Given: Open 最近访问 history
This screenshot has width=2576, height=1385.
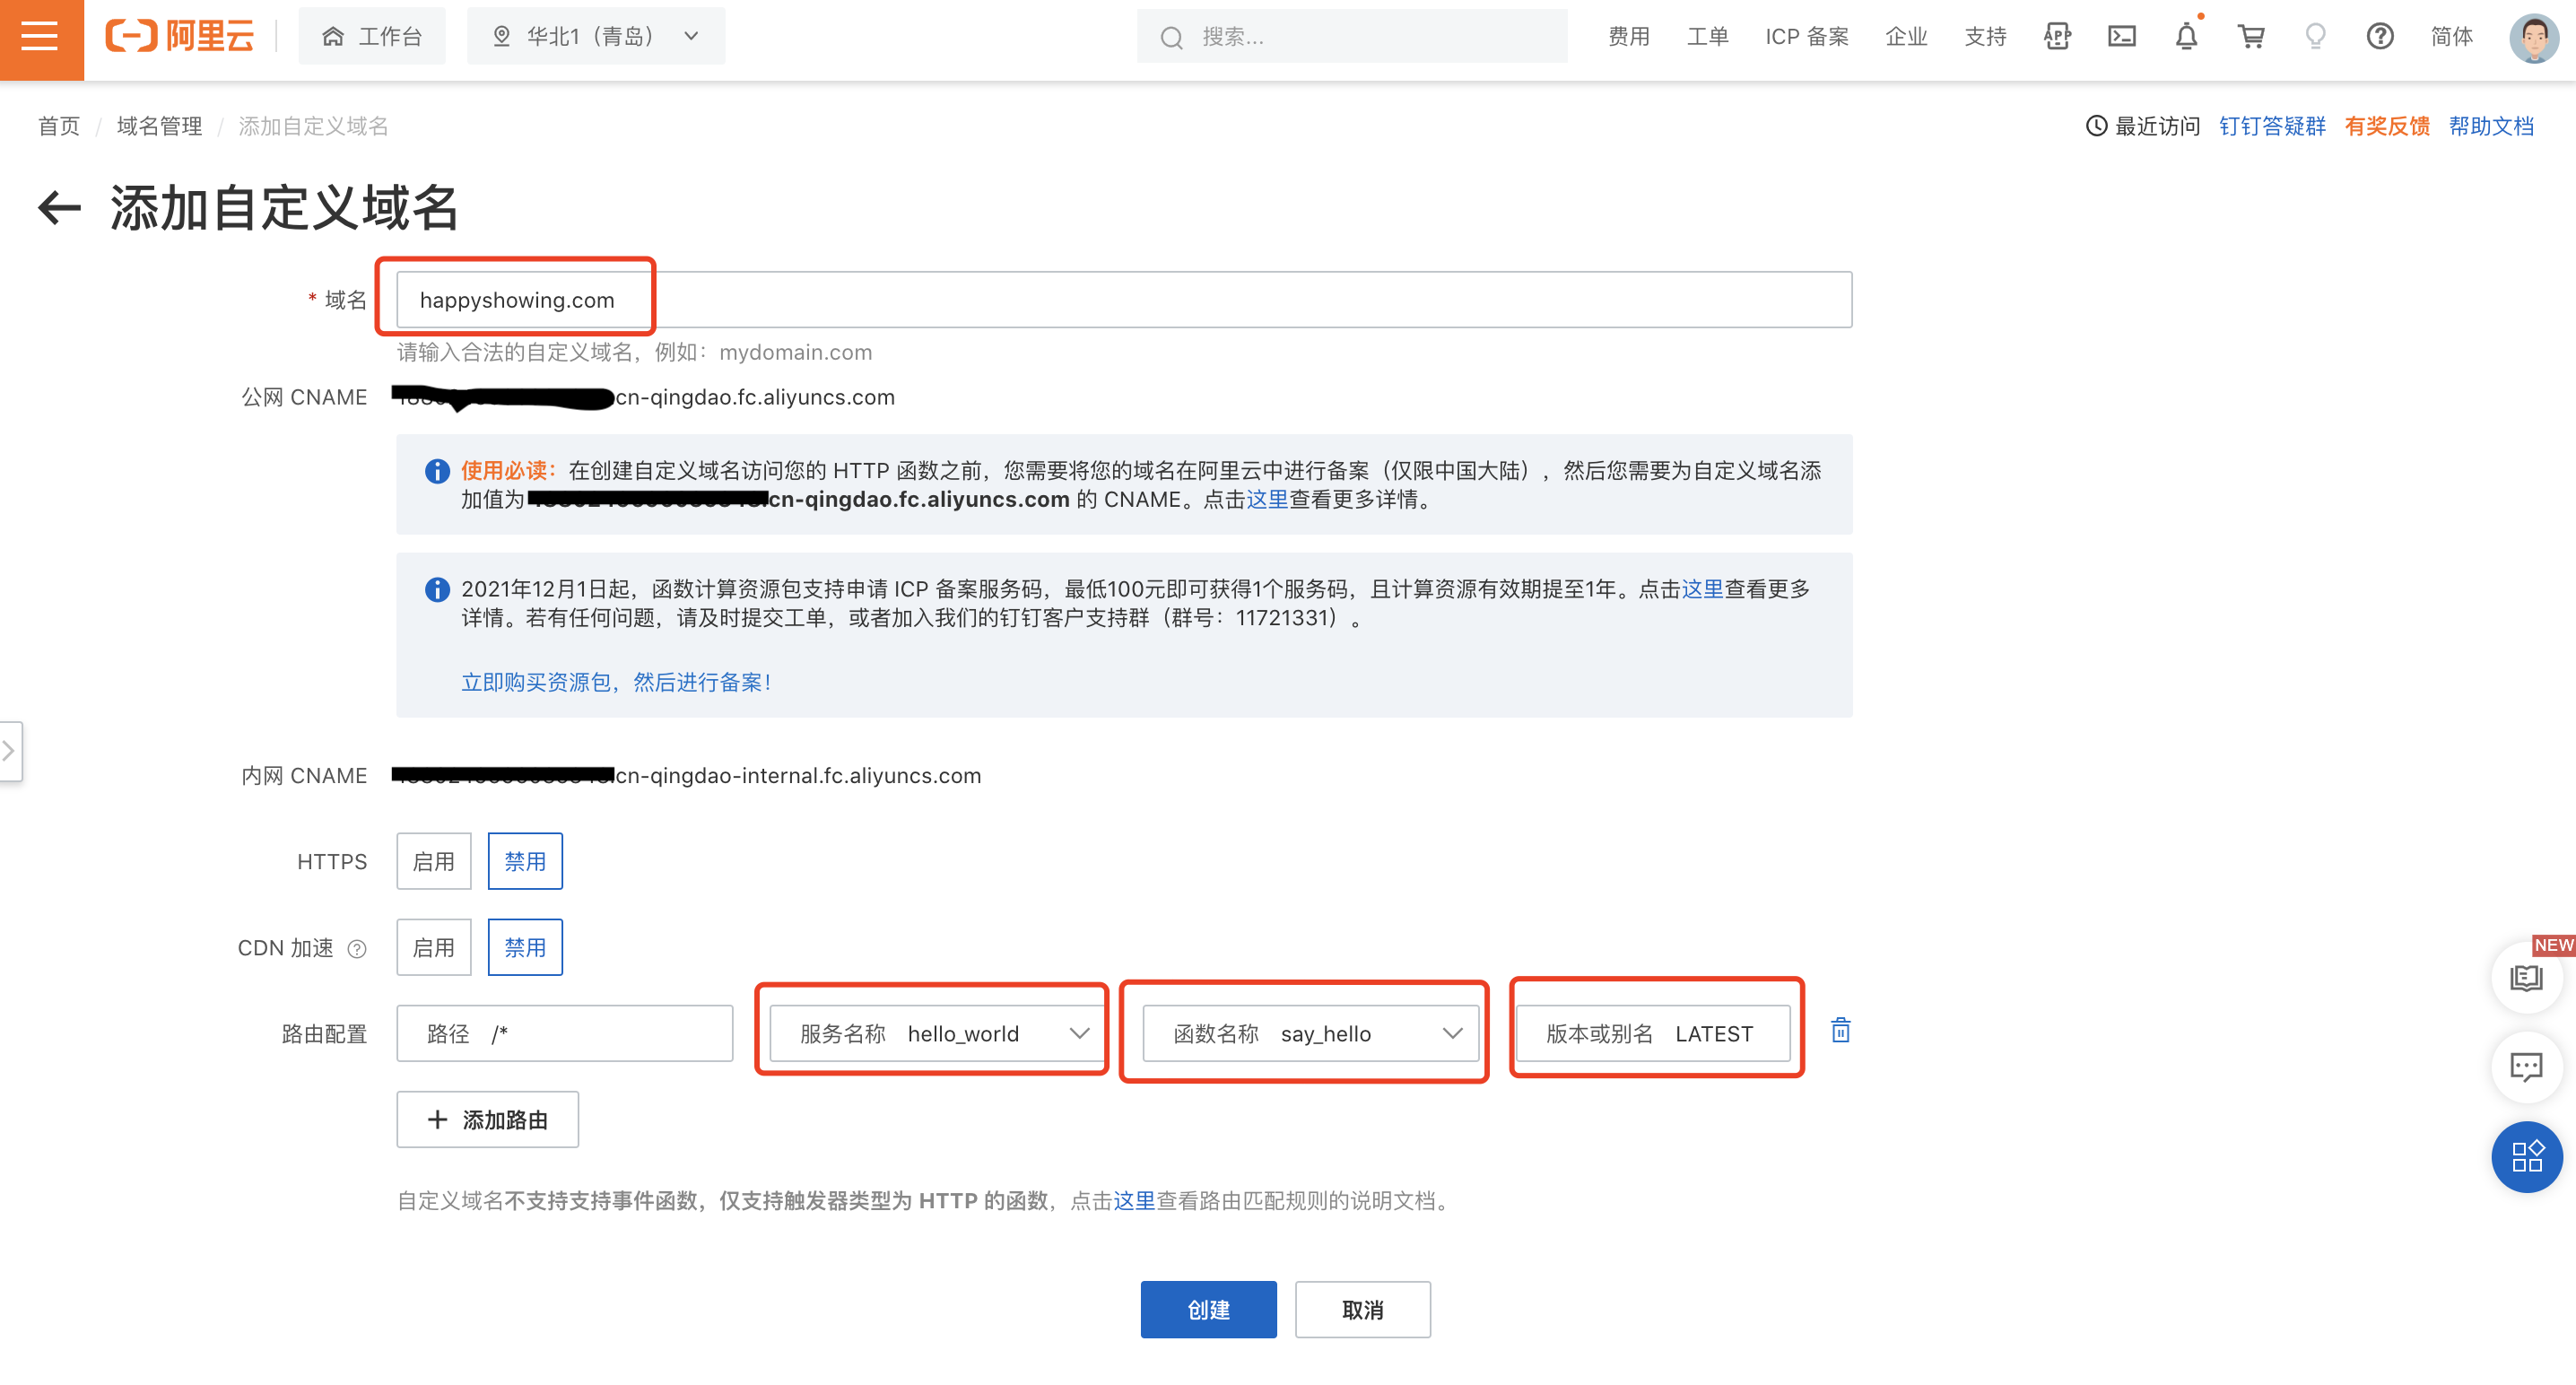Looking at the screenshot, I should 2143,126.
